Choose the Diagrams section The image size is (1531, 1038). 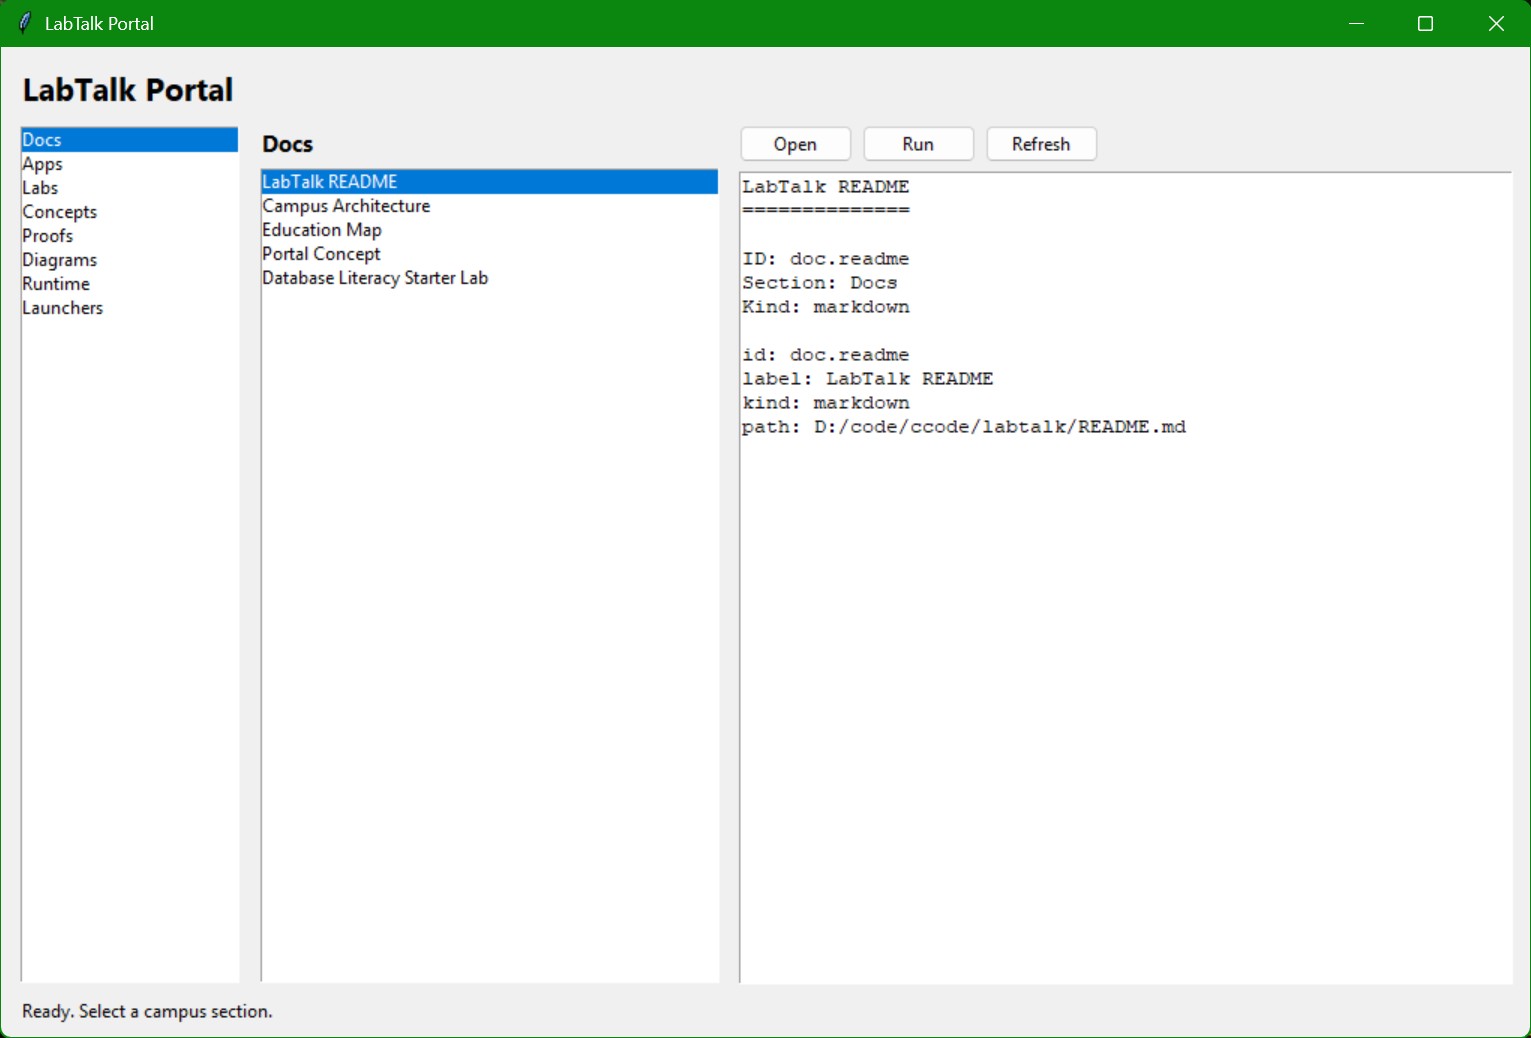click(x=129, y=260)
